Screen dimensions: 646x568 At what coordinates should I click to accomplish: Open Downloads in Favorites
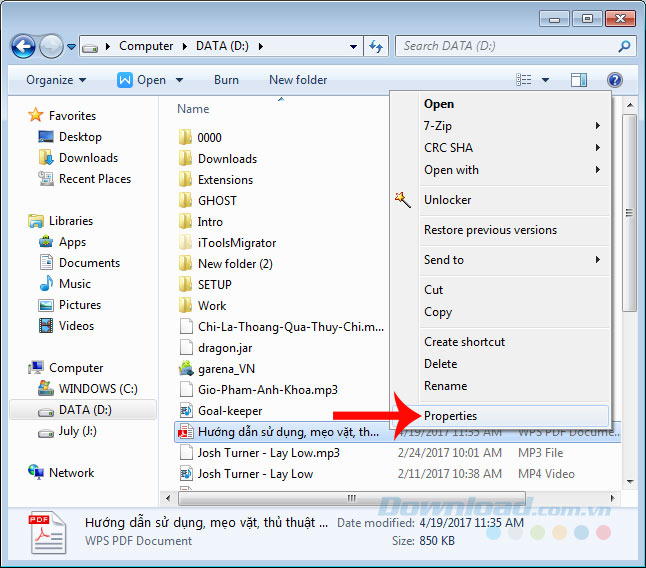point(88,158)
